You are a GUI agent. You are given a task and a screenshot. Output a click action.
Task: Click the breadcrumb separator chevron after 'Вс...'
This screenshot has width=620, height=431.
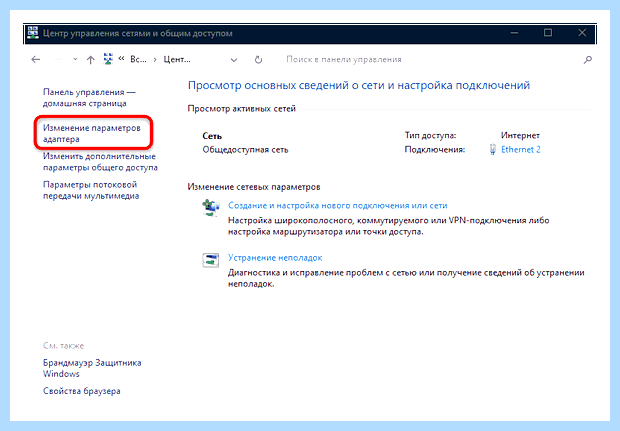(155, 60)
